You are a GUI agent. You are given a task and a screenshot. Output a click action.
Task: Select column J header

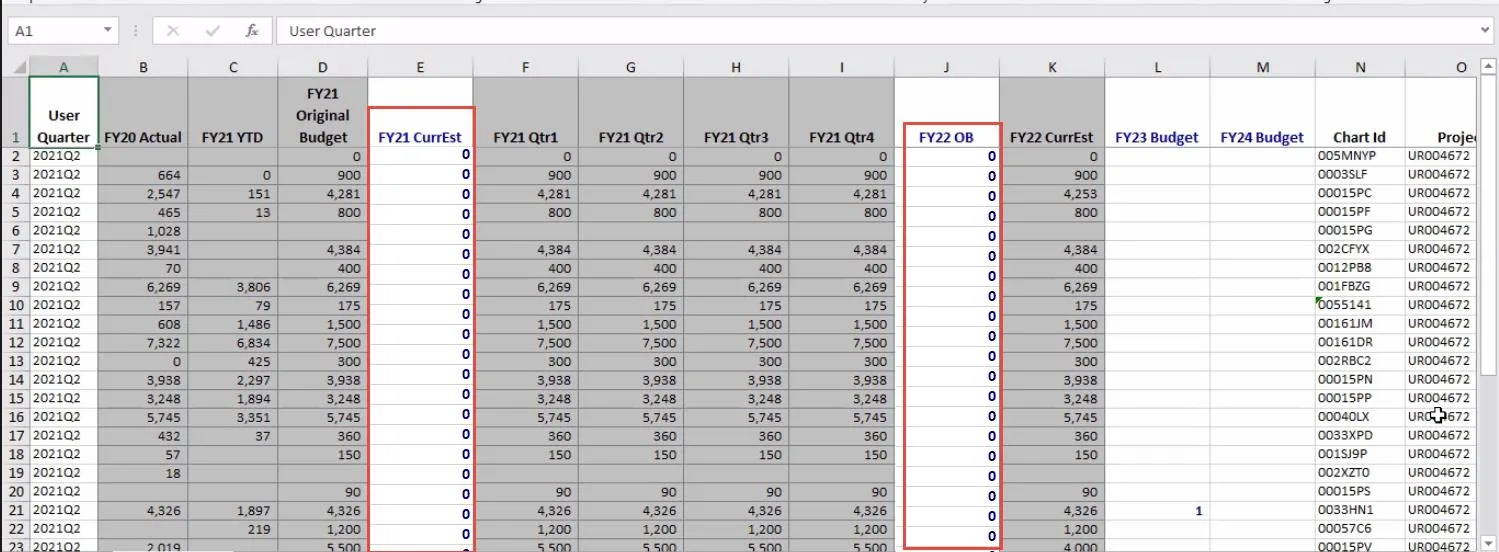pos(946,67)
